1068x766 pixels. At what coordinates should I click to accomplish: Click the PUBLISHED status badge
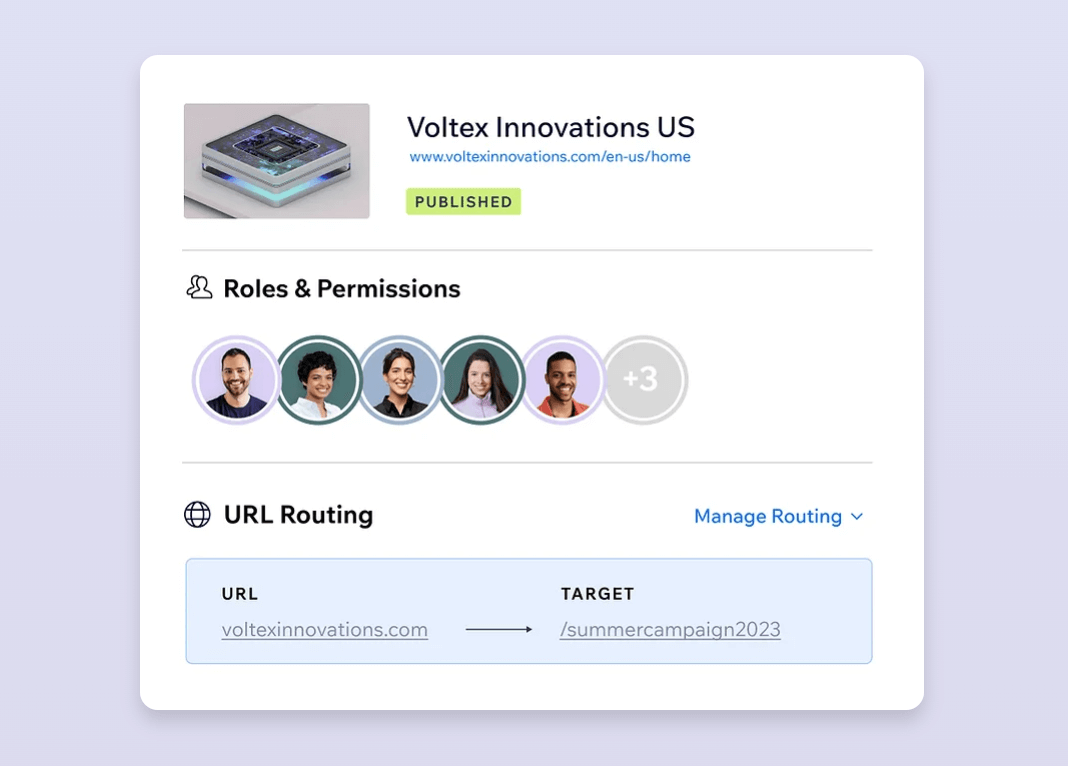(x=463, y=202)
